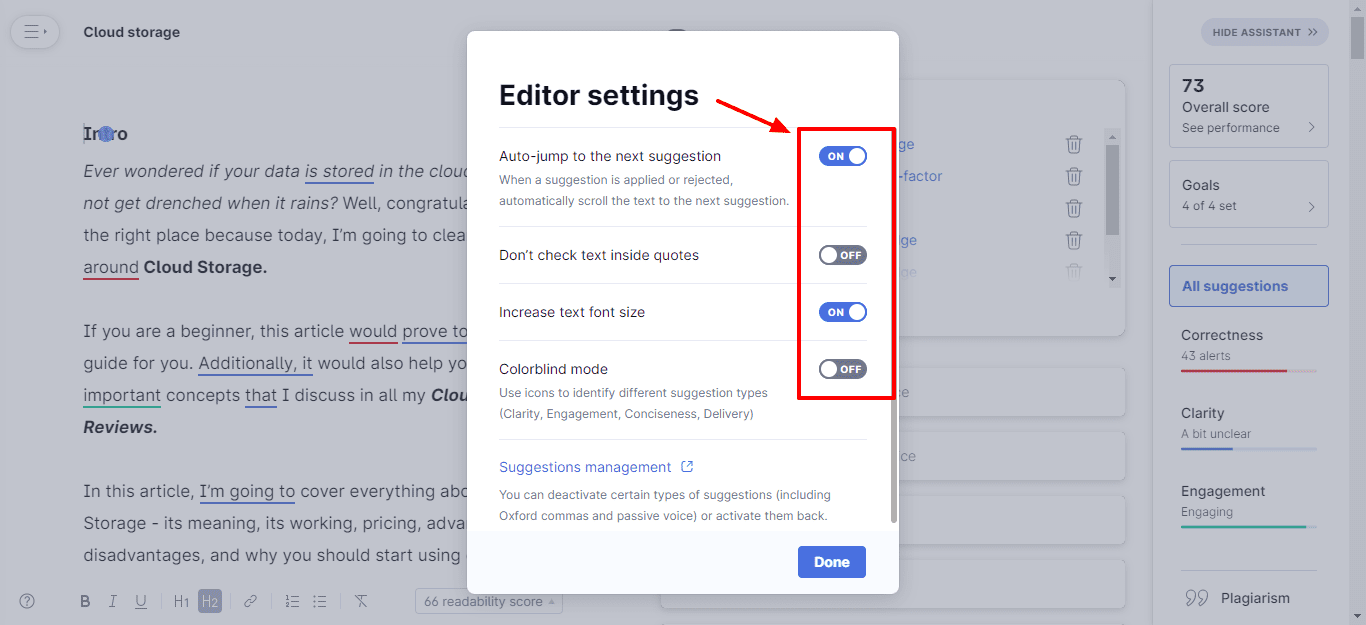Click the bulleted list icon

tap(320, 601)
